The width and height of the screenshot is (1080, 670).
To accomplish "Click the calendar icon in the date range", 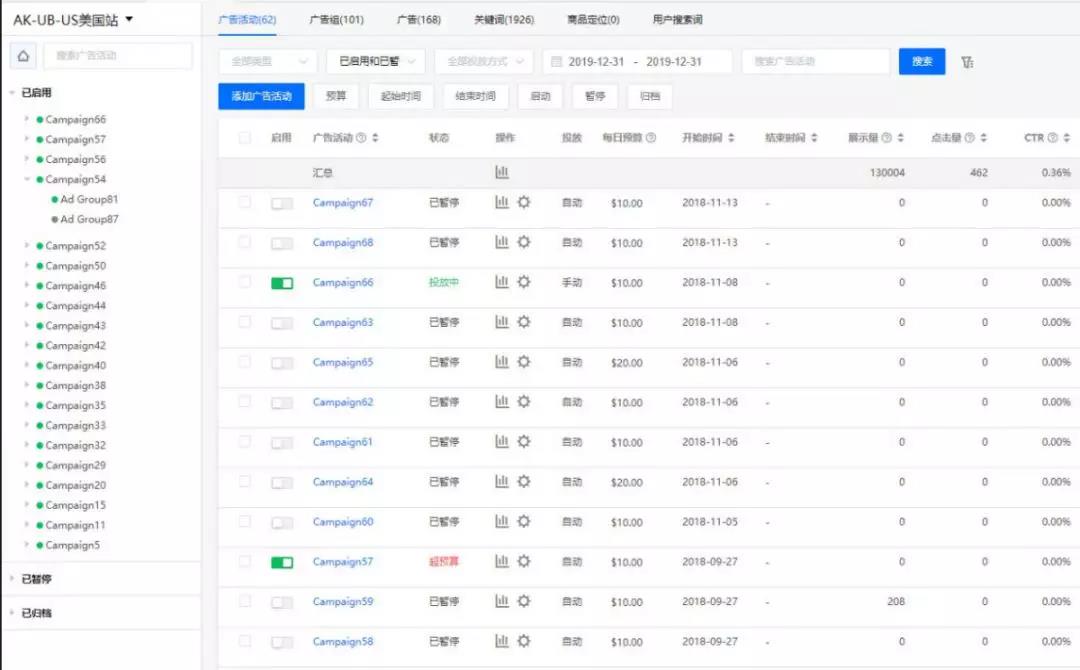I will click(x=557, y=62).
